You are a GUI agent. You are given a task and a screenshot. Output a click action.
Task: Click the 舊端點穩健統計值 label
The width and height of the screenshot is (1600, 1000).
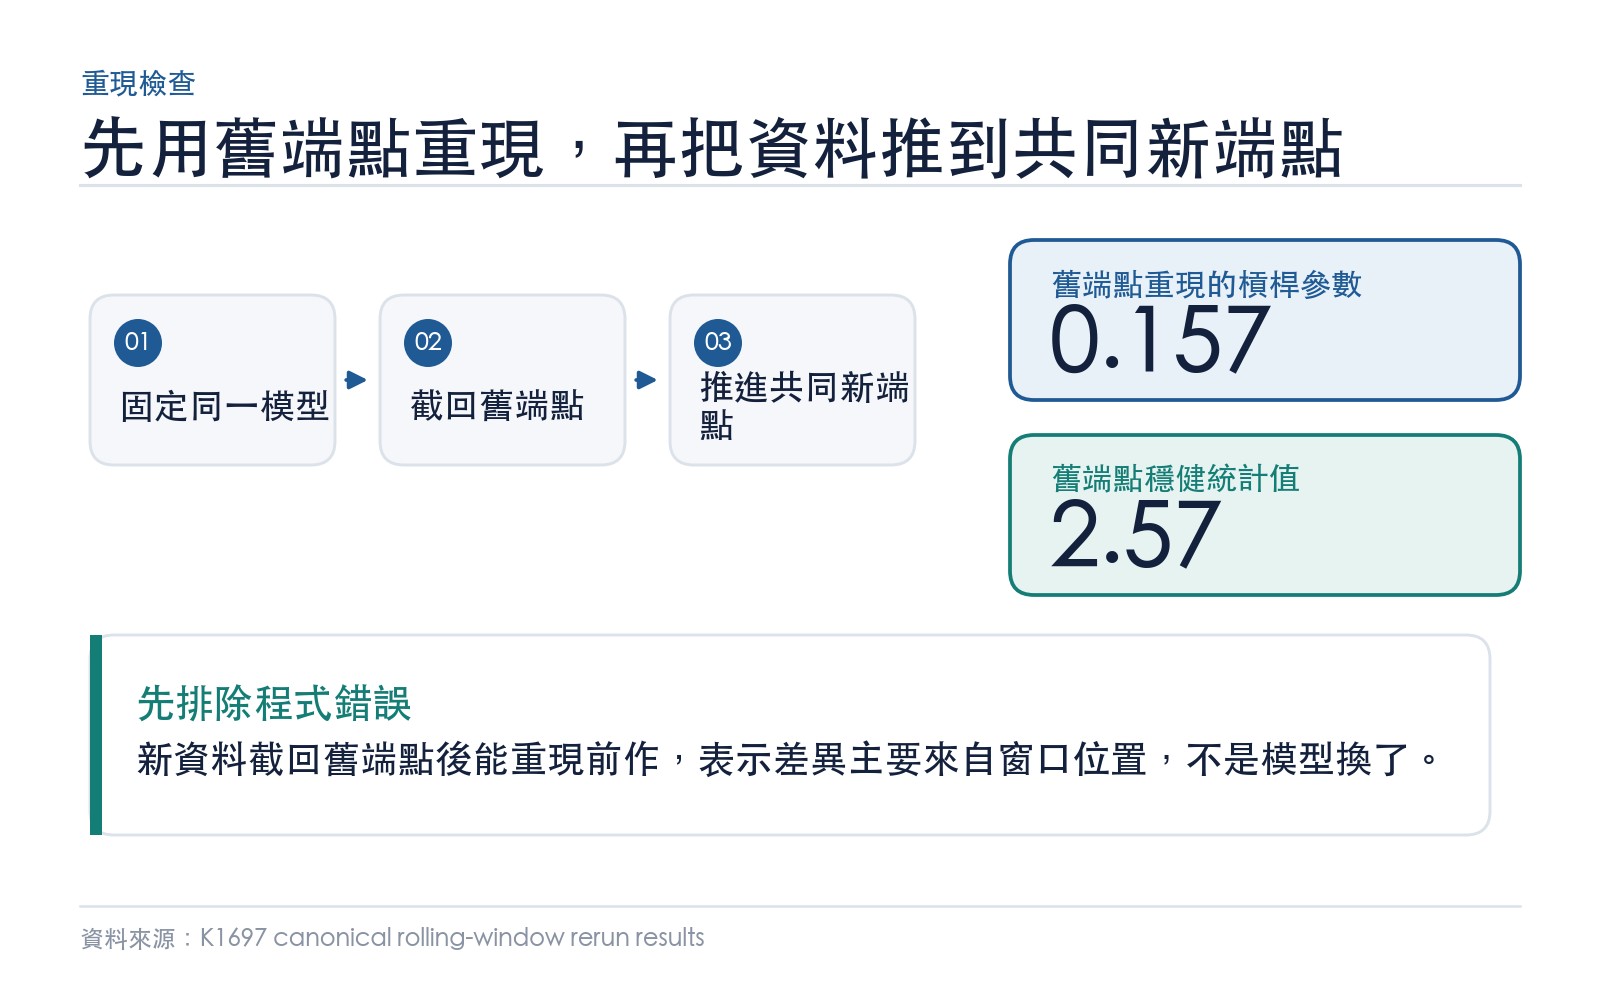1176,479
